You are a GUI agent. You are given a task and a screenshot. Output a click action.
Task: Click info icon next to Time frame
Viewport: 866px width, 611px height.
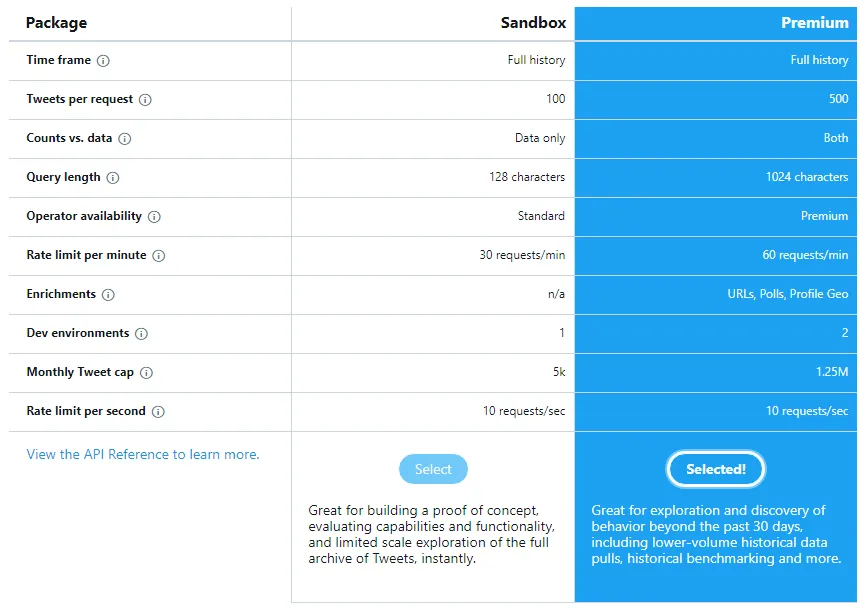tap(103, 61)
